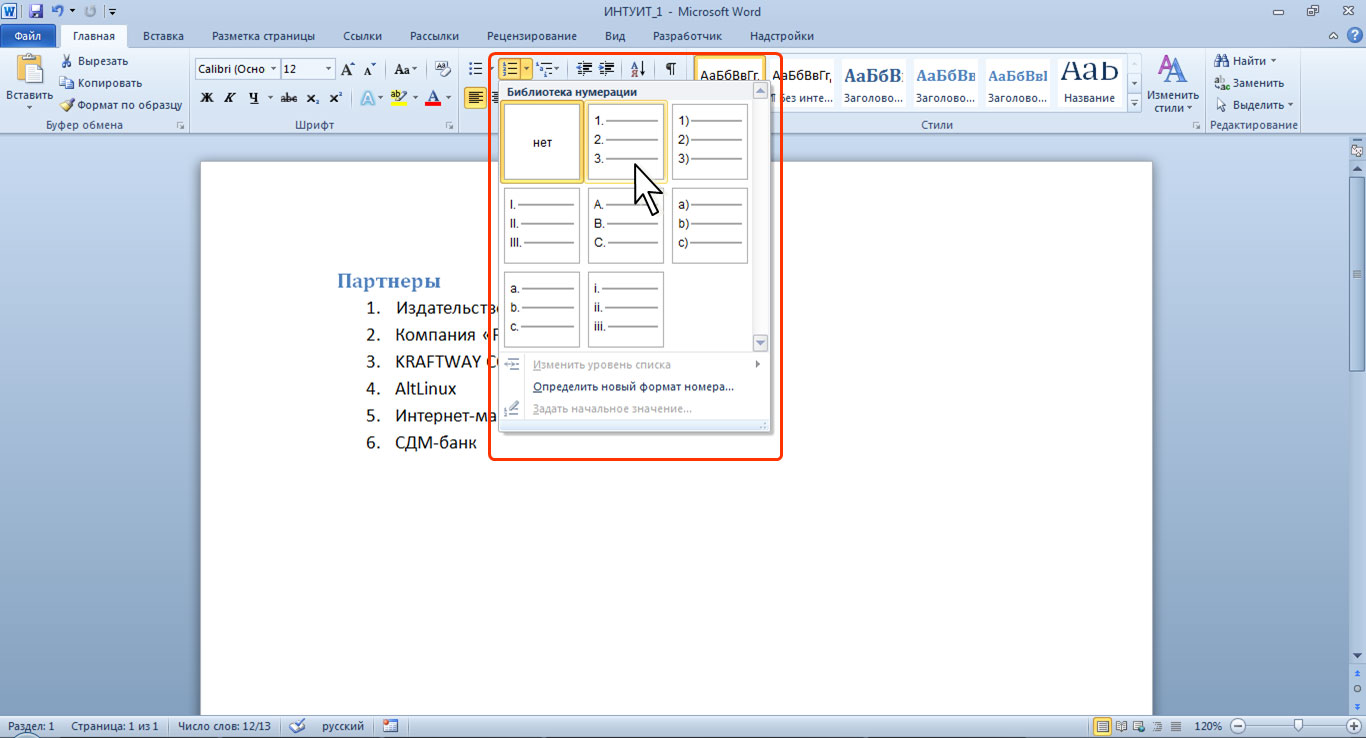Expand the Calibri font name dropdown
The image size is (1366, 738).
(x=274, y=69)
